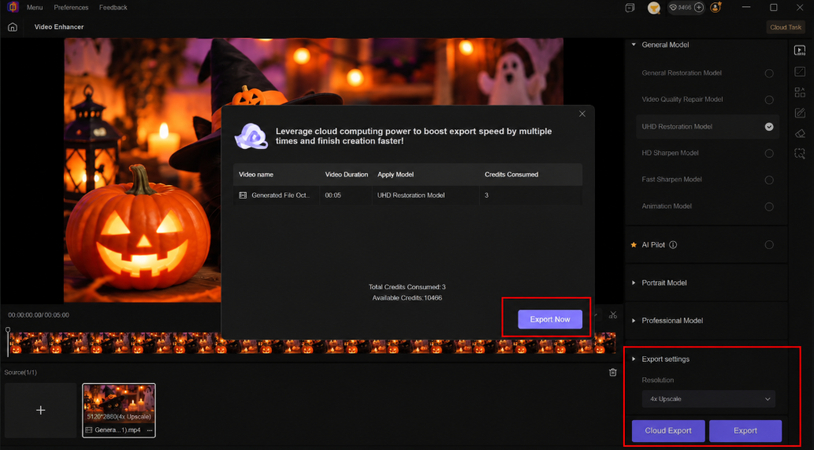Close the cloud export dialog
This screenshot has width=814, height=450.
click(x=582, y=114)
